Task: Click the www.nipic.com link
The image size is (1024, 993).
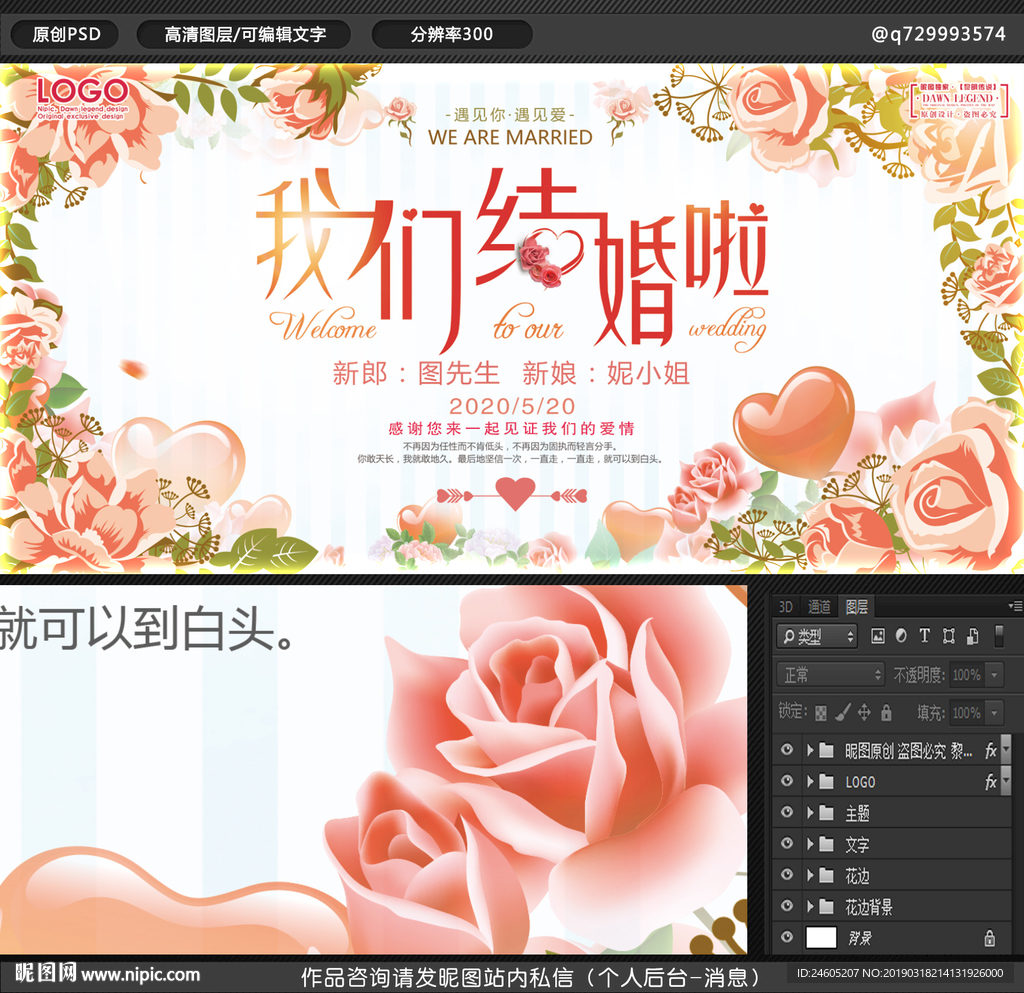Action: pyautogui.click(x=140, y=974)
